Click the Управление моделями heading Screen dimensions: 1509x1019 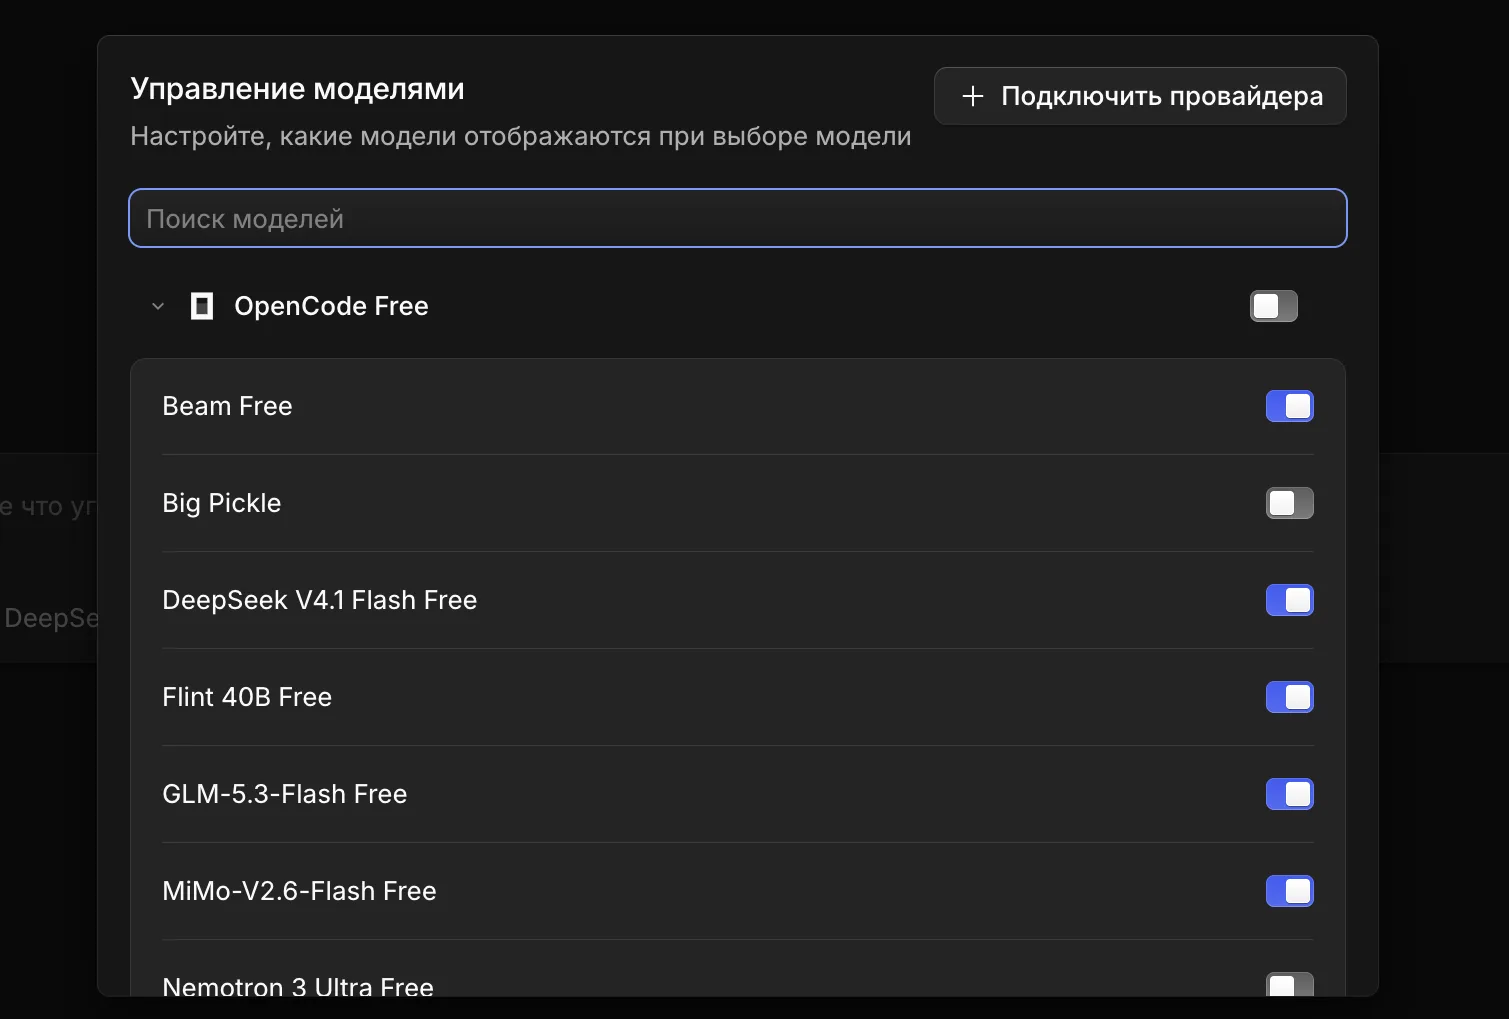(x=297, y=89)
